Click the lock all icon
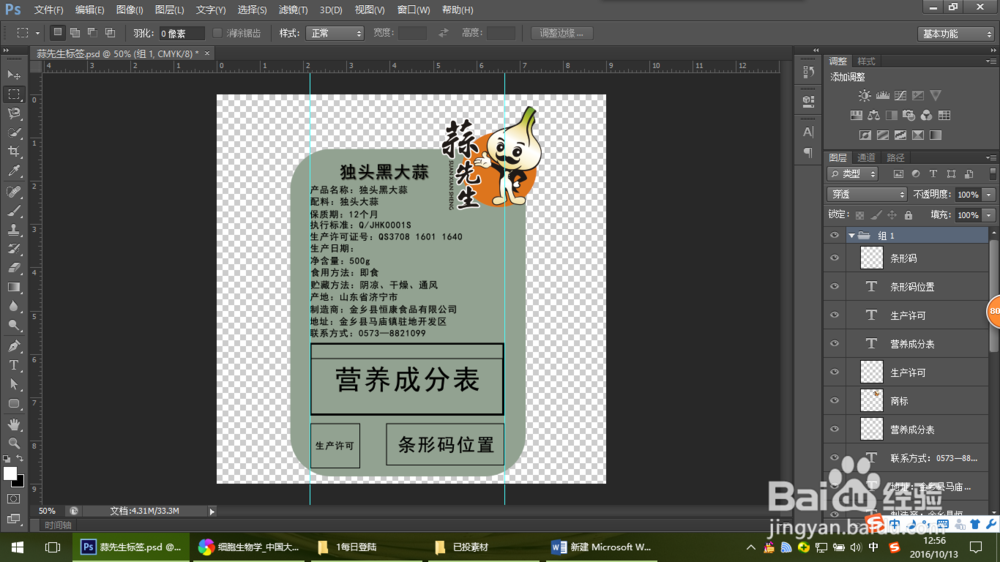The height and width of the screenshot is (562, 1000). 908,215
